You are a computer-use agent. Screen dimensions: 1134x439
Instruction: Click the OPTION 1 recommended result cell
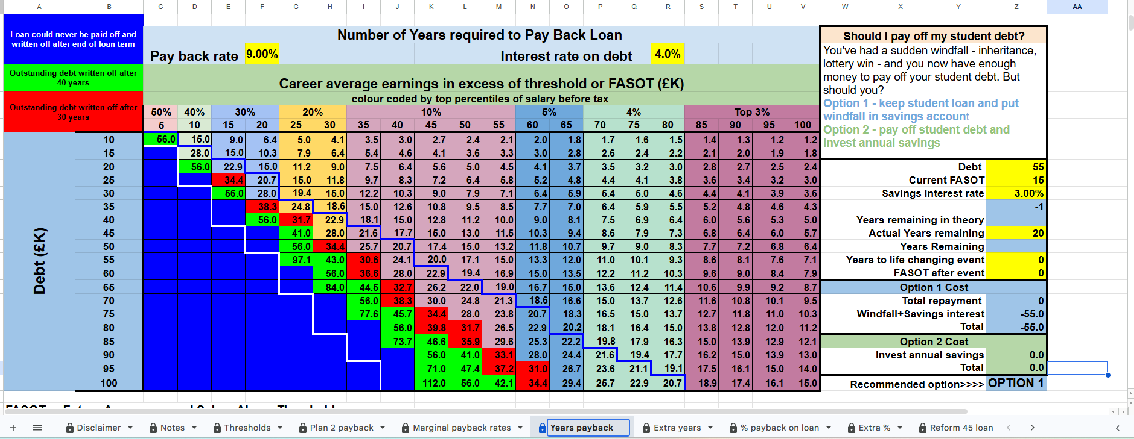(1018, 383)
